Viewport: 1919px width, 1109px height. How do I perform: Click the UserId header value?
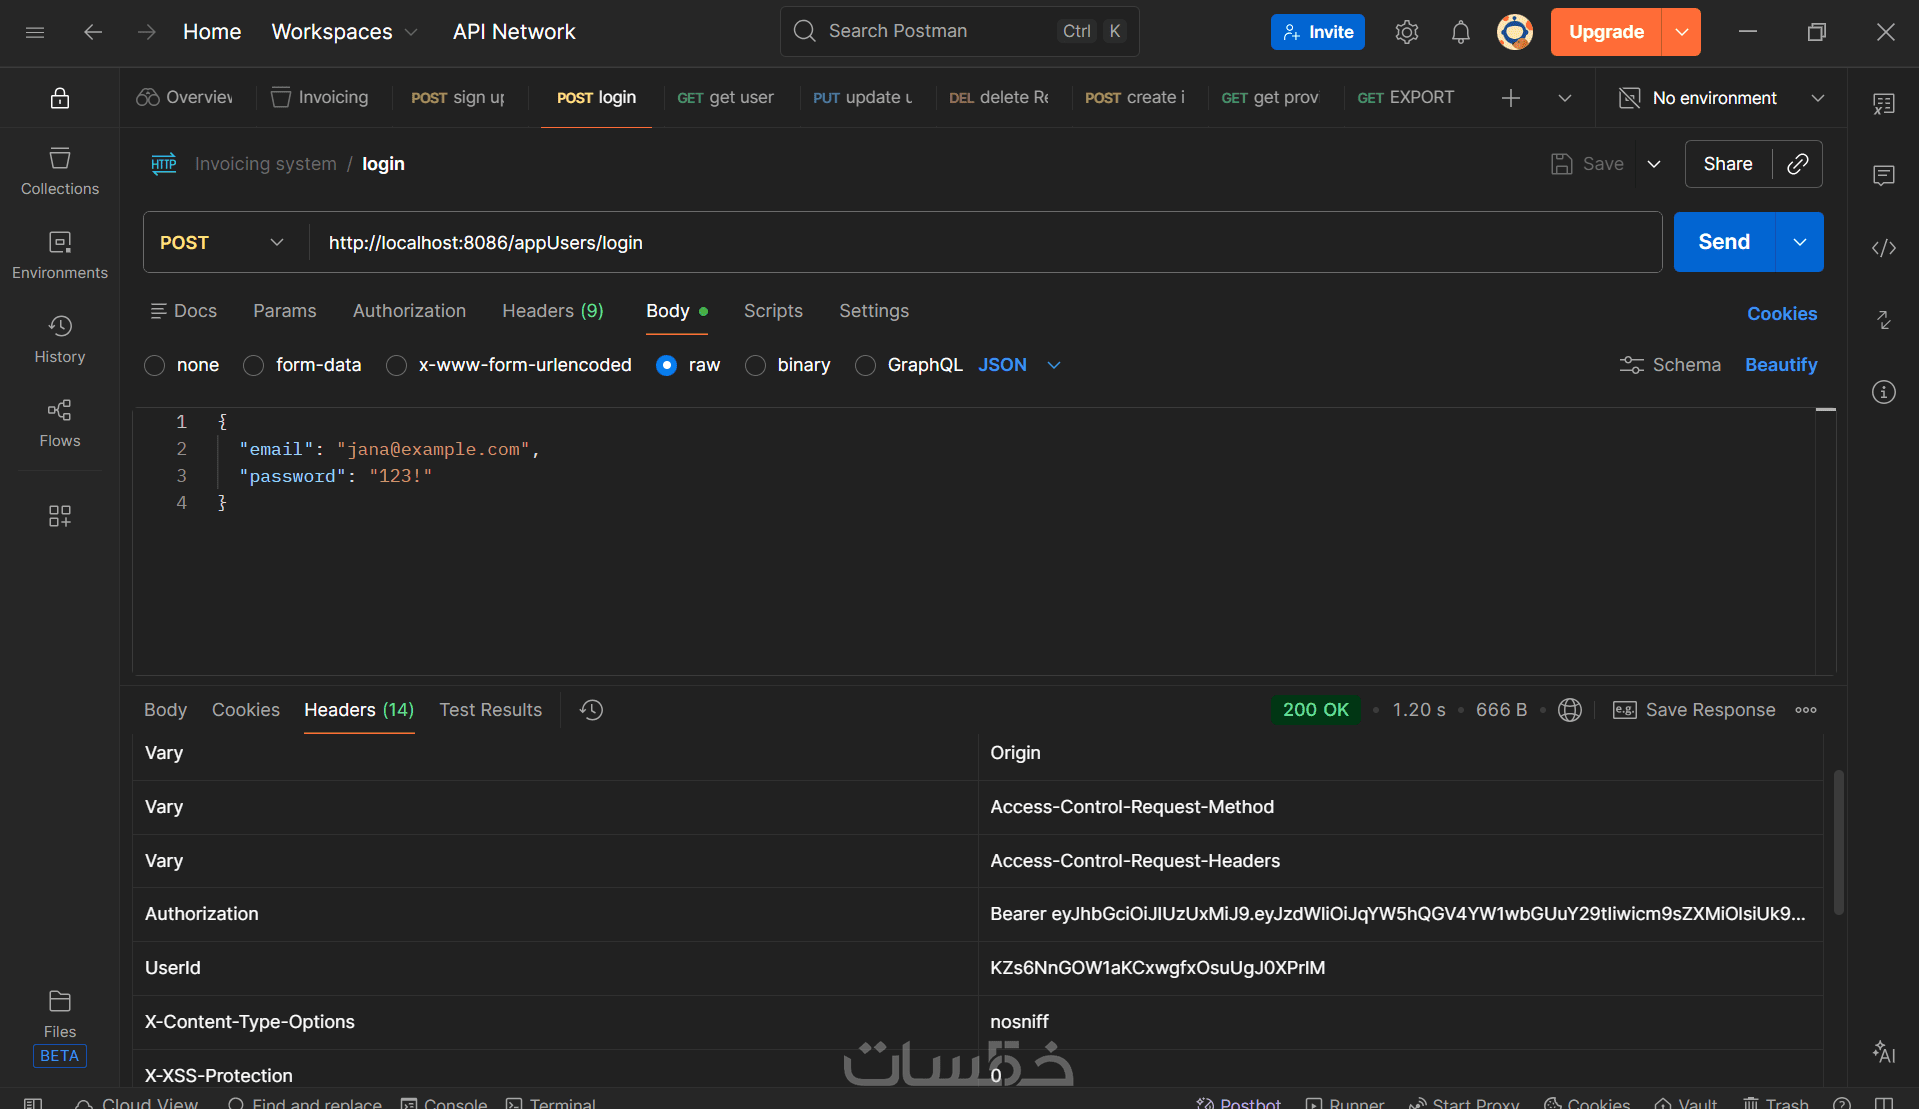point(1158,968)
